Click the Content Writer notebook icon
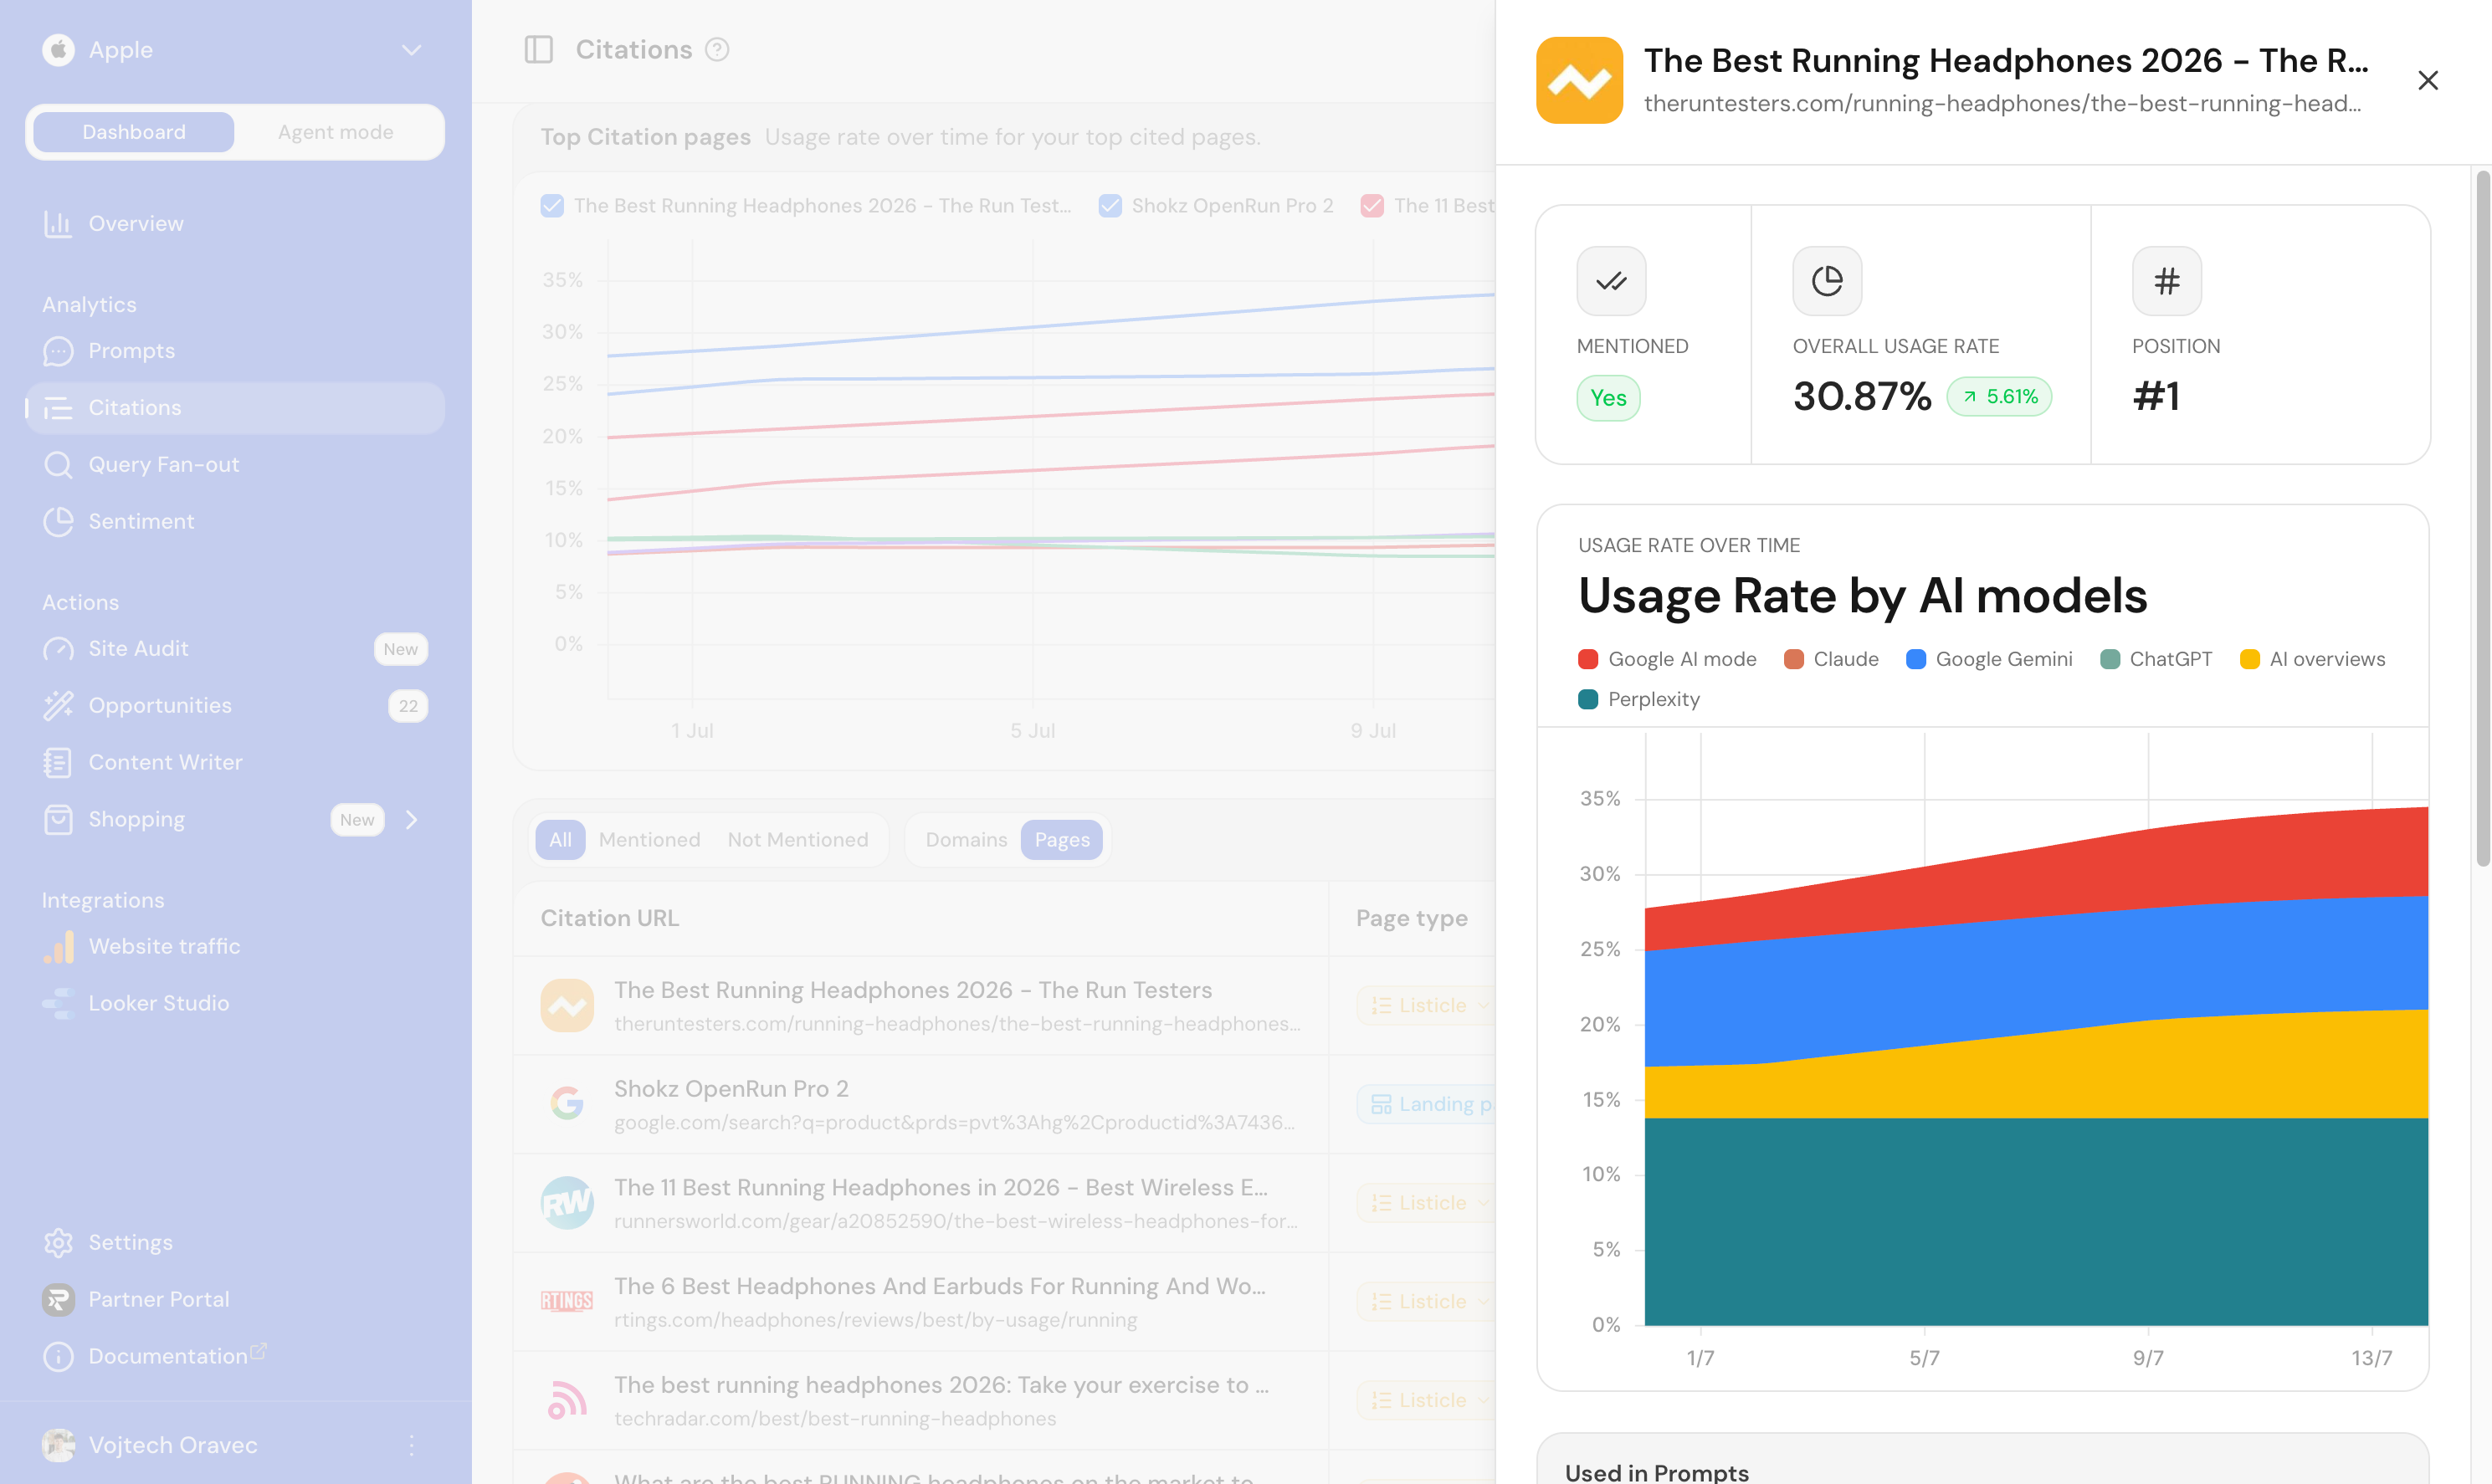2492x1484 pixels. 58,763
